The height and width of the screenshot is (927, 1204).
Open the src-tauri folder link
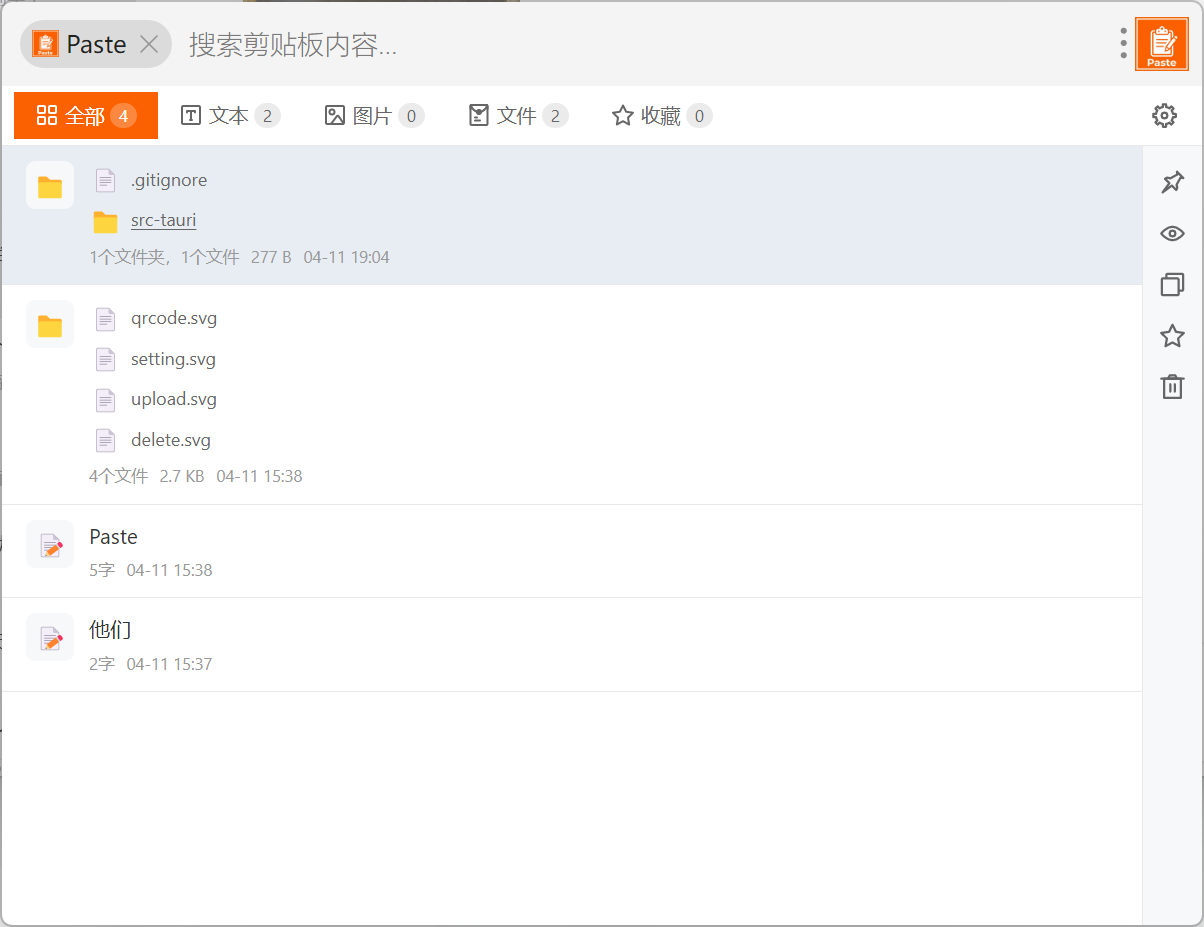pyautogui.click(x=163, y=220)
